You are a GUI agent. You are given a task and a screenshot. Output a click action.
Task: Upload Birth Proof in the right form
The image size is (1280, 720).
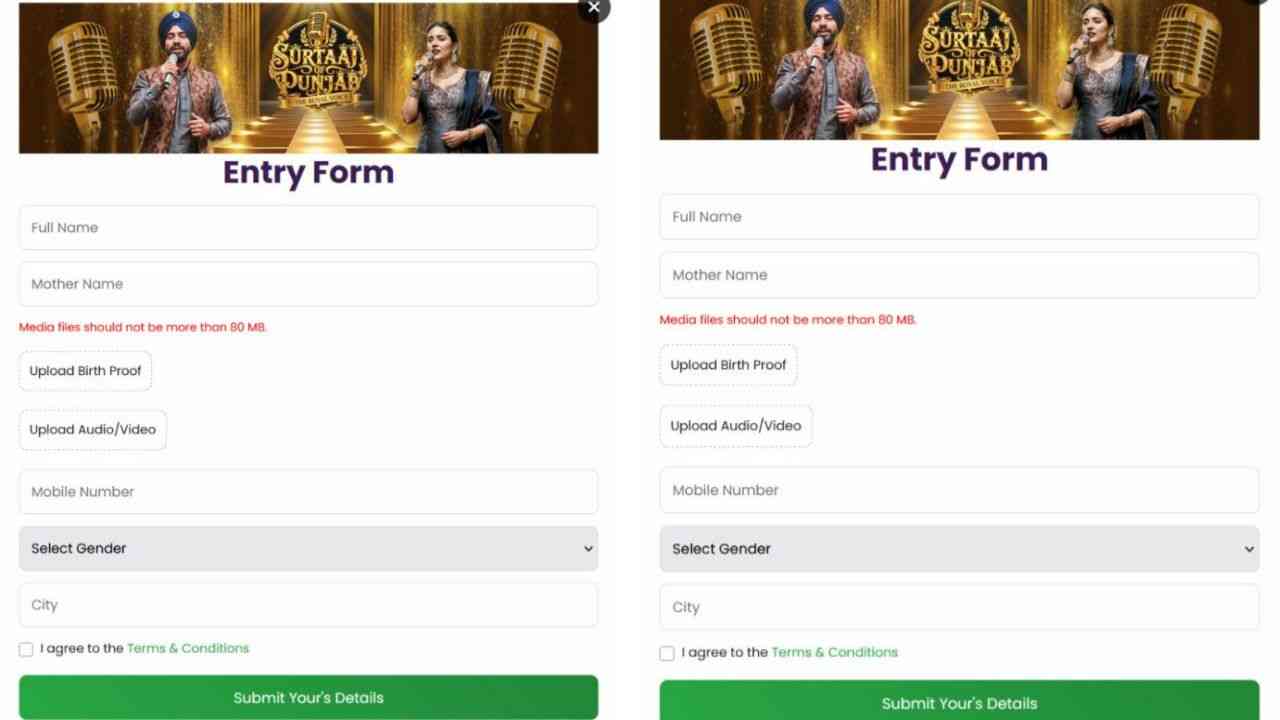click(x=728, y=365)
